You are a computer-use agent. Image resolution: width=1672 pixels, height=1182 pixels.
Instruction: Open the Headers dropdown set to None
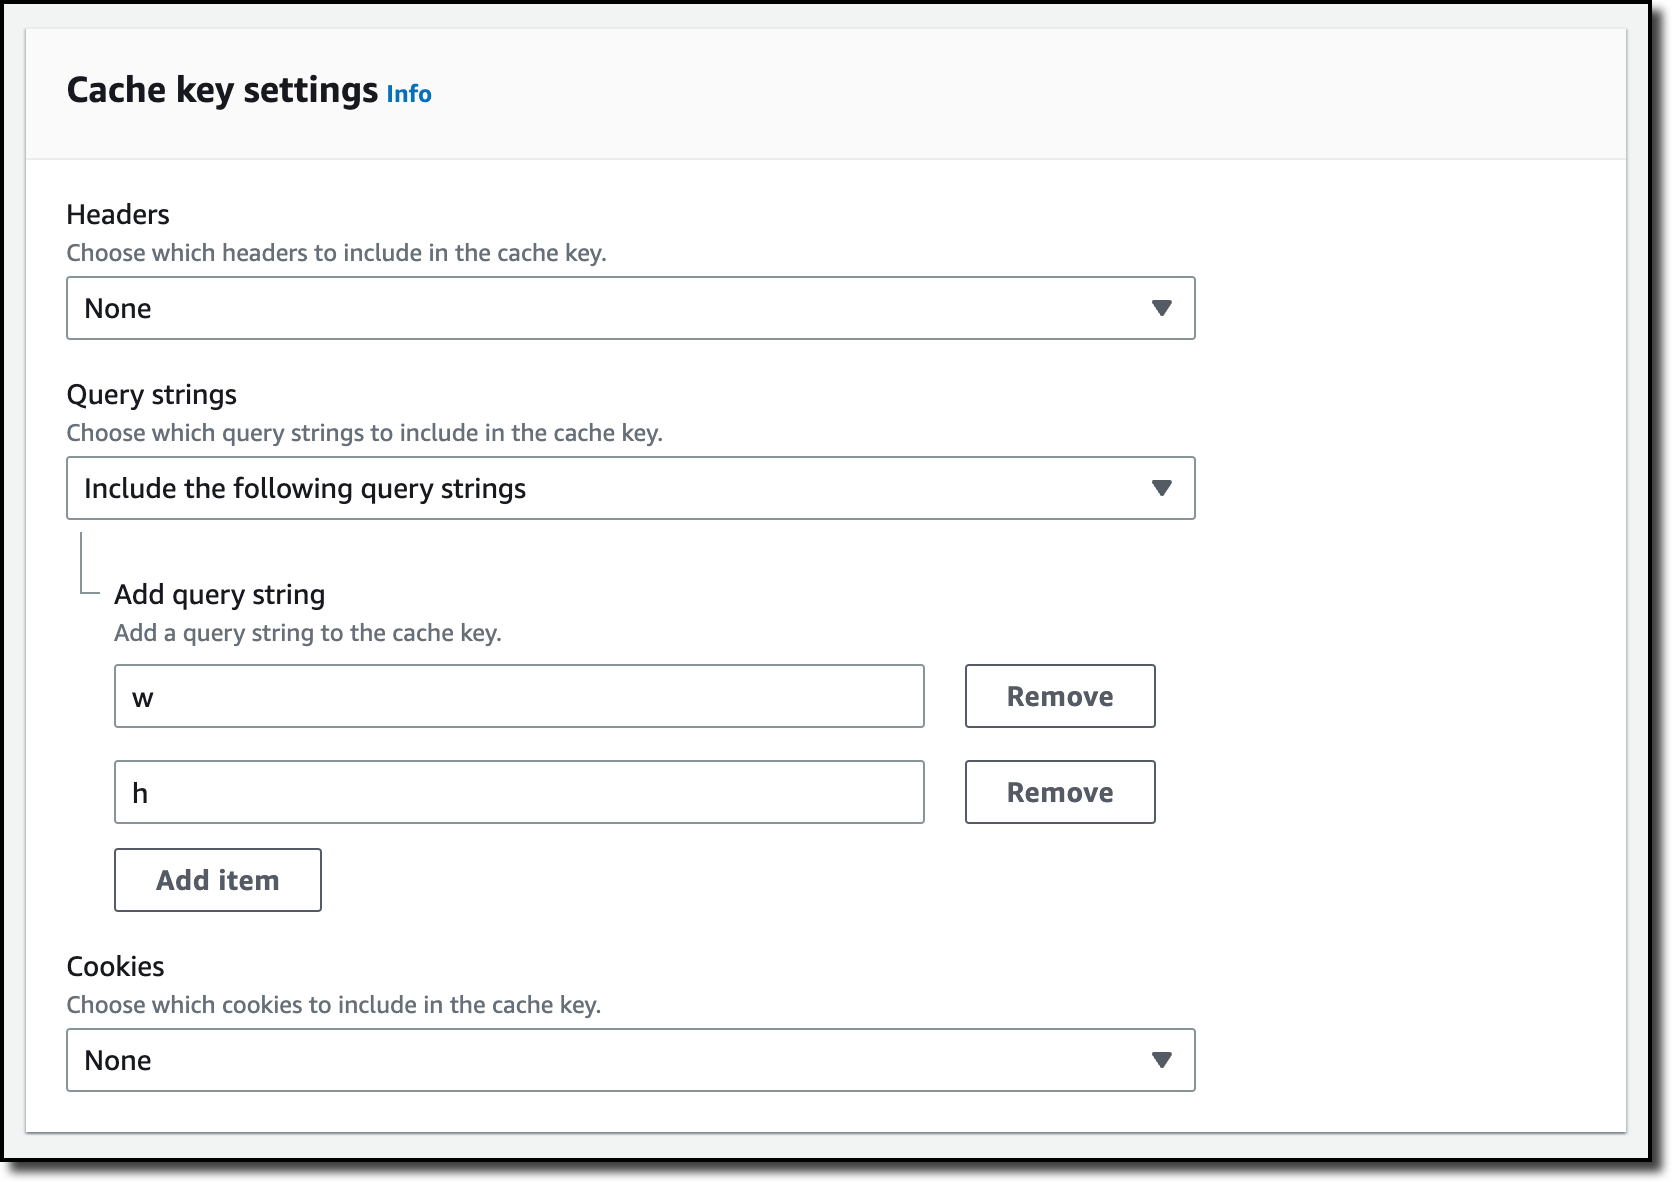[x=631, y=308]
